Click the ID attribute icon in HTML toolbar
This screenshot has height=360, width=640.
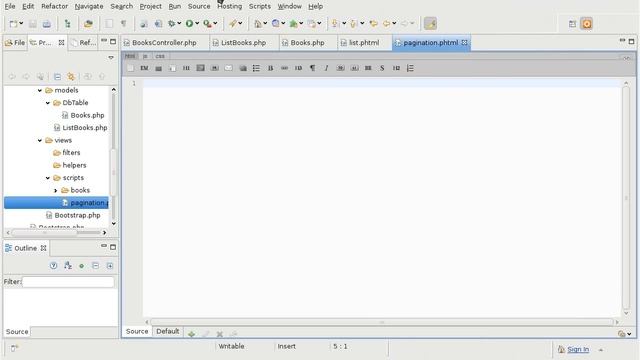point(298,68)
